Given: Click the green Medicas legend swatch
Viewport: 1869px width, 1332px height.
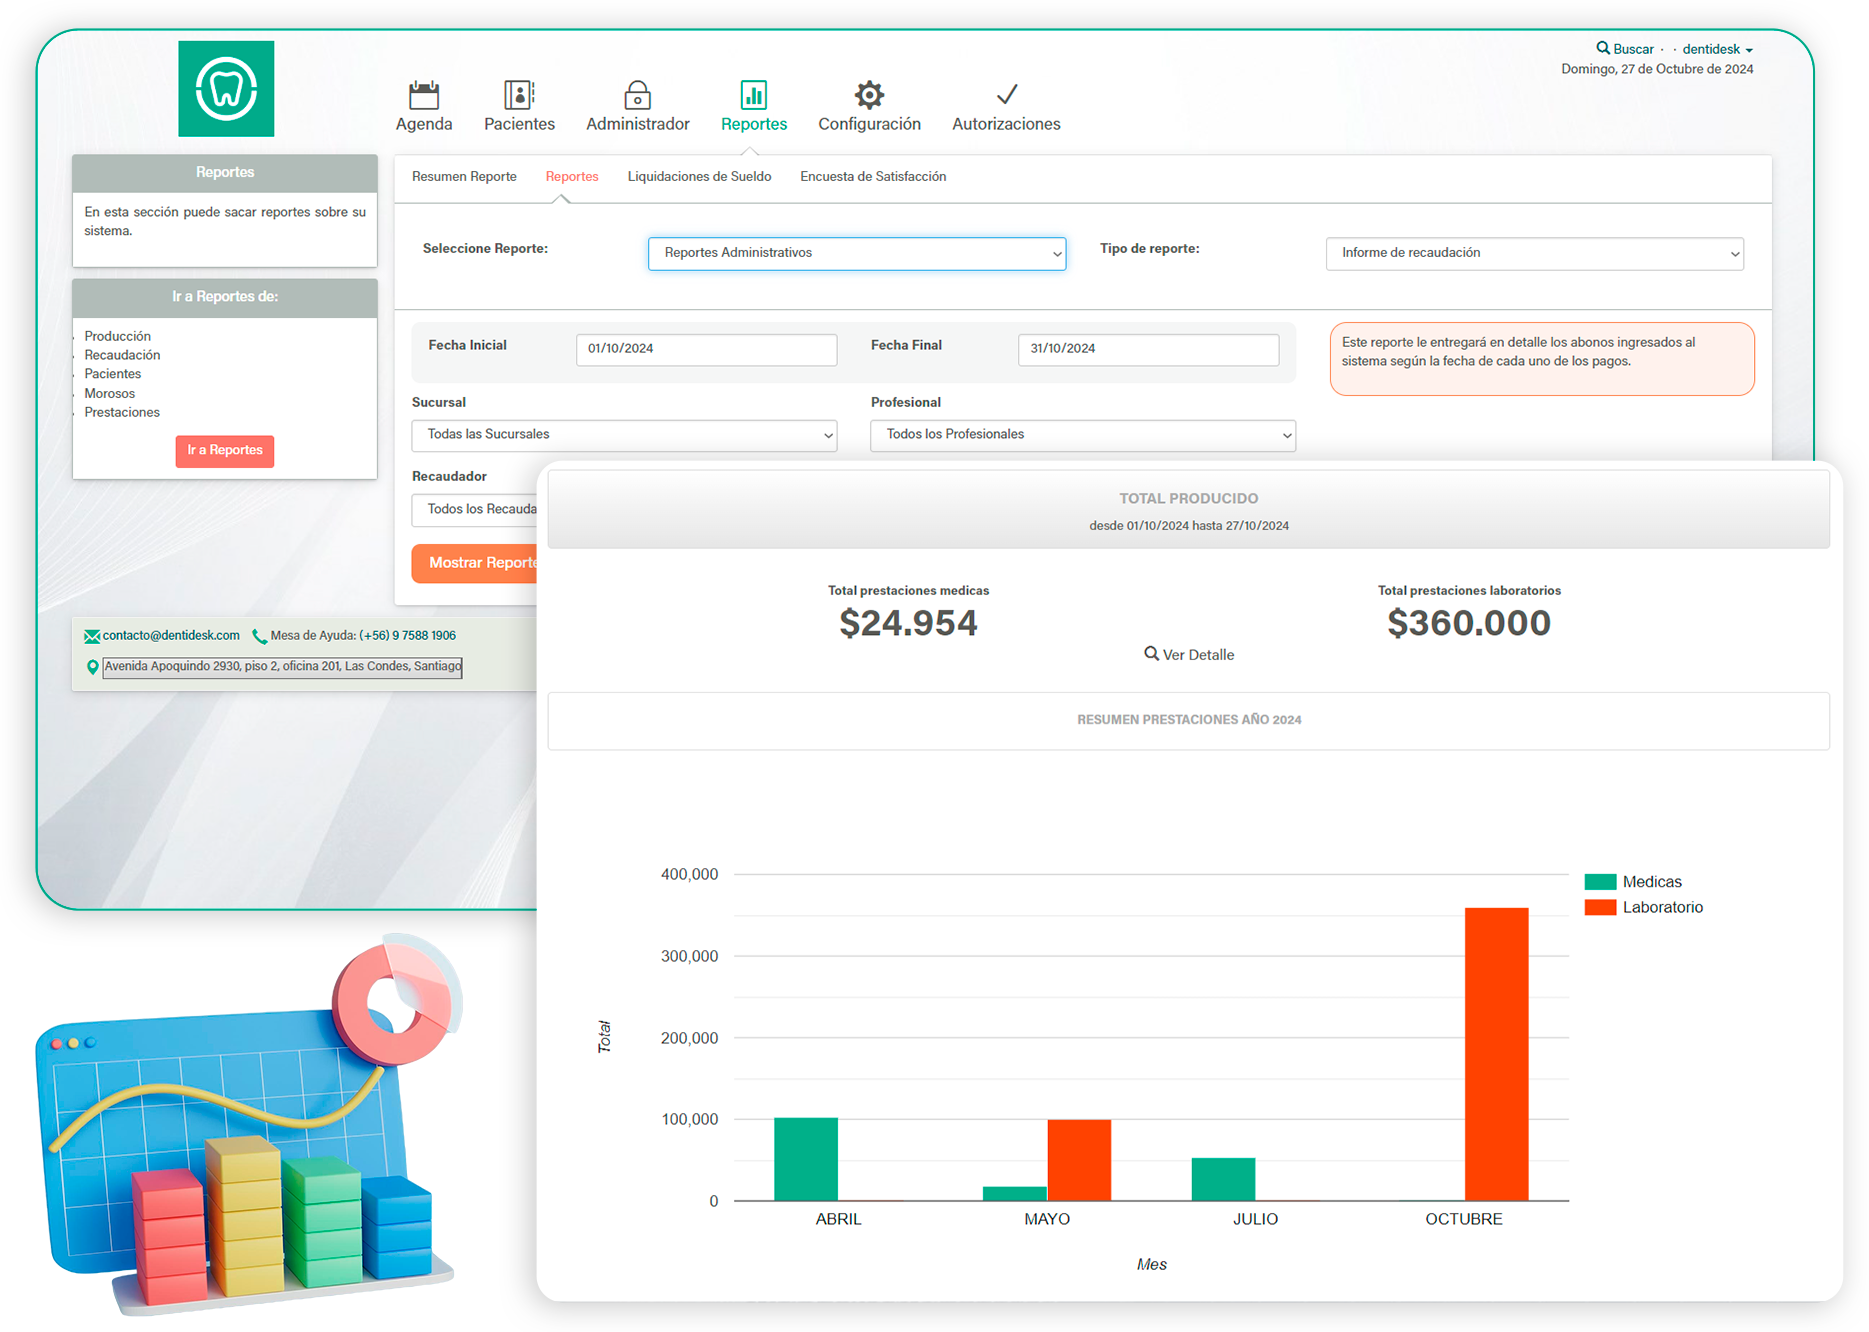Looking at the screenshot, I should (1600, 882).
